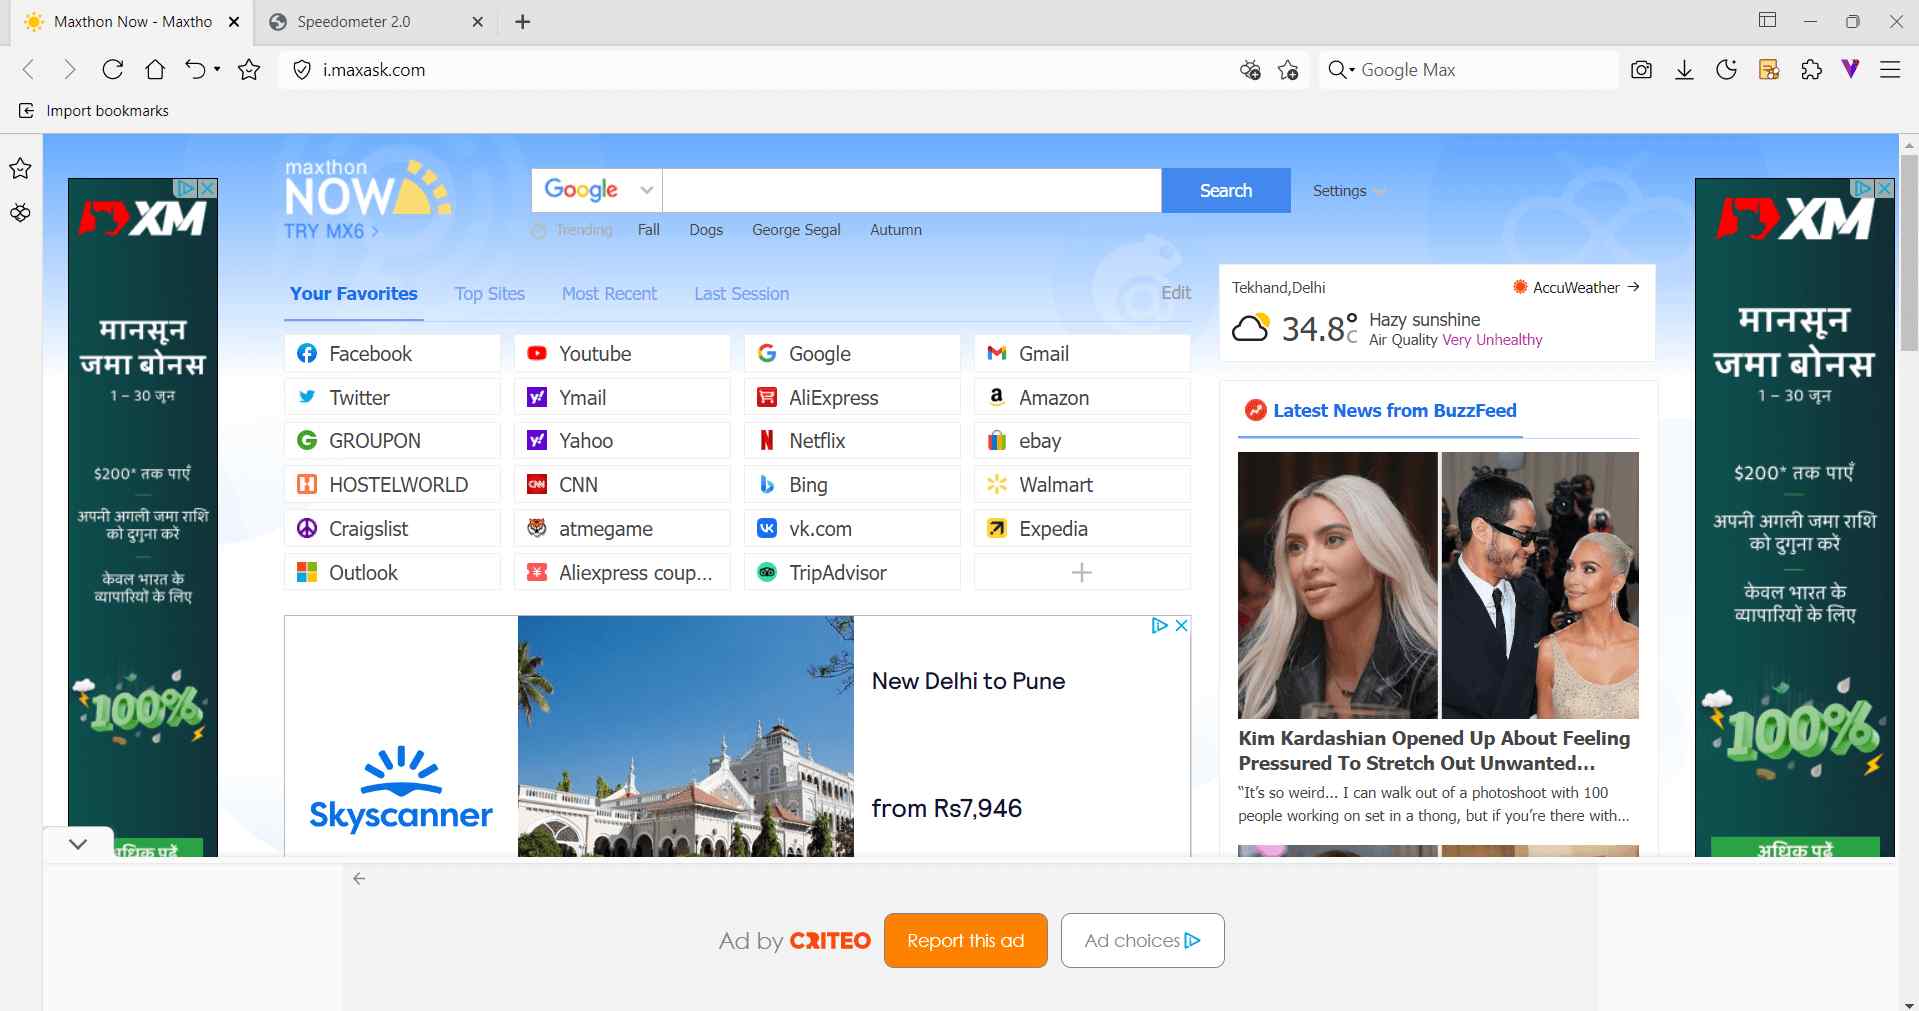Open the Walmart favorite tile
The width and height of the screenshot is (1919, 1011).
click(1082, 484)
